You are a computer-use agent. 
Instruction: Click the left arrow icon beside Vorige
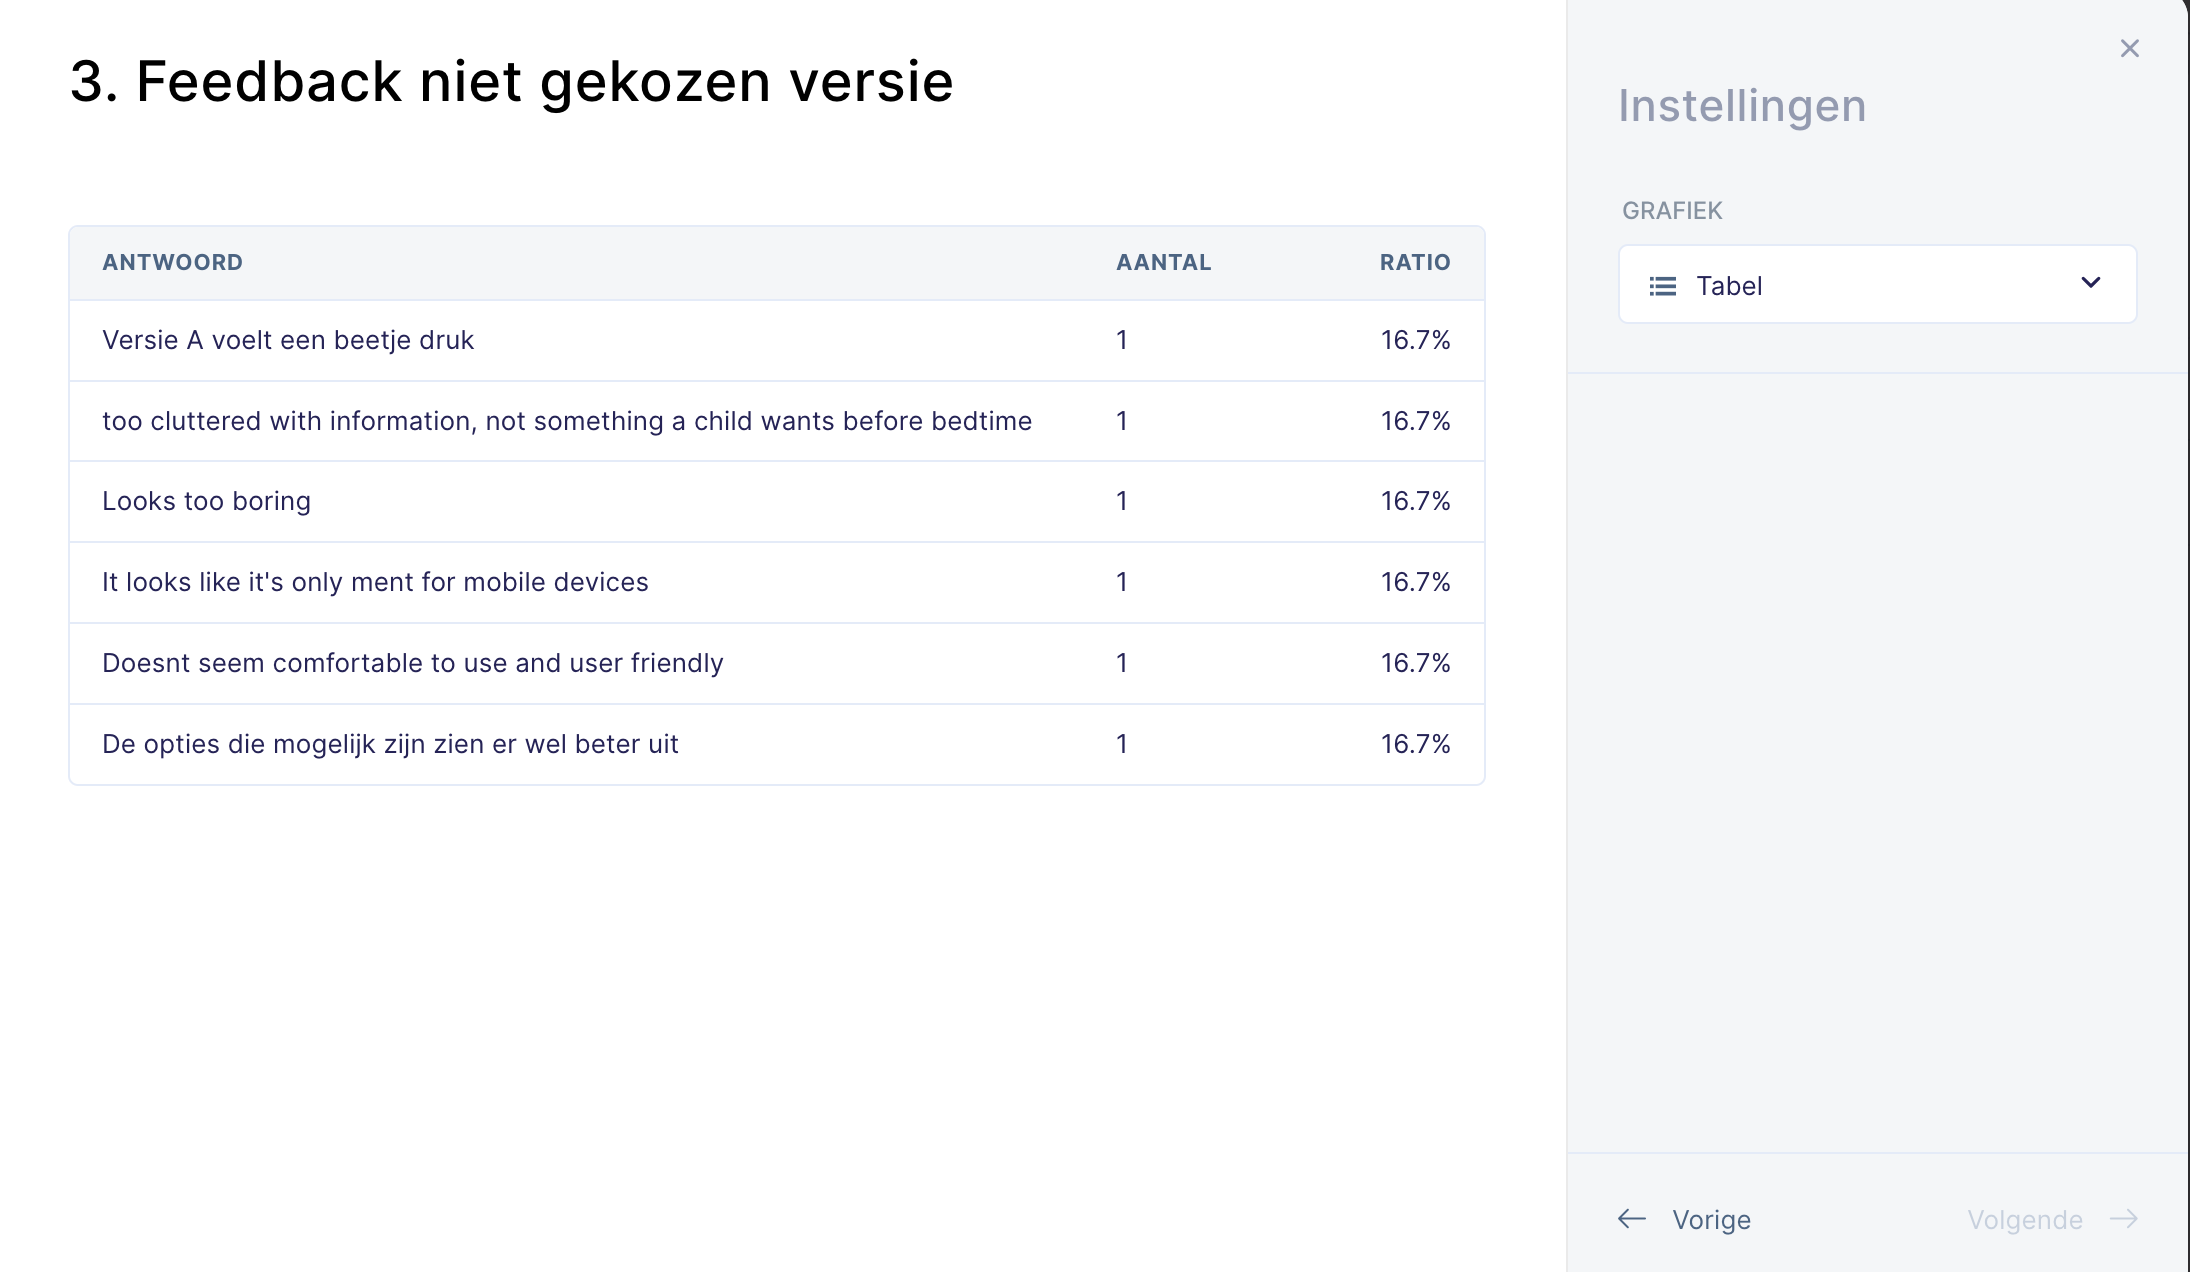1632,1219
